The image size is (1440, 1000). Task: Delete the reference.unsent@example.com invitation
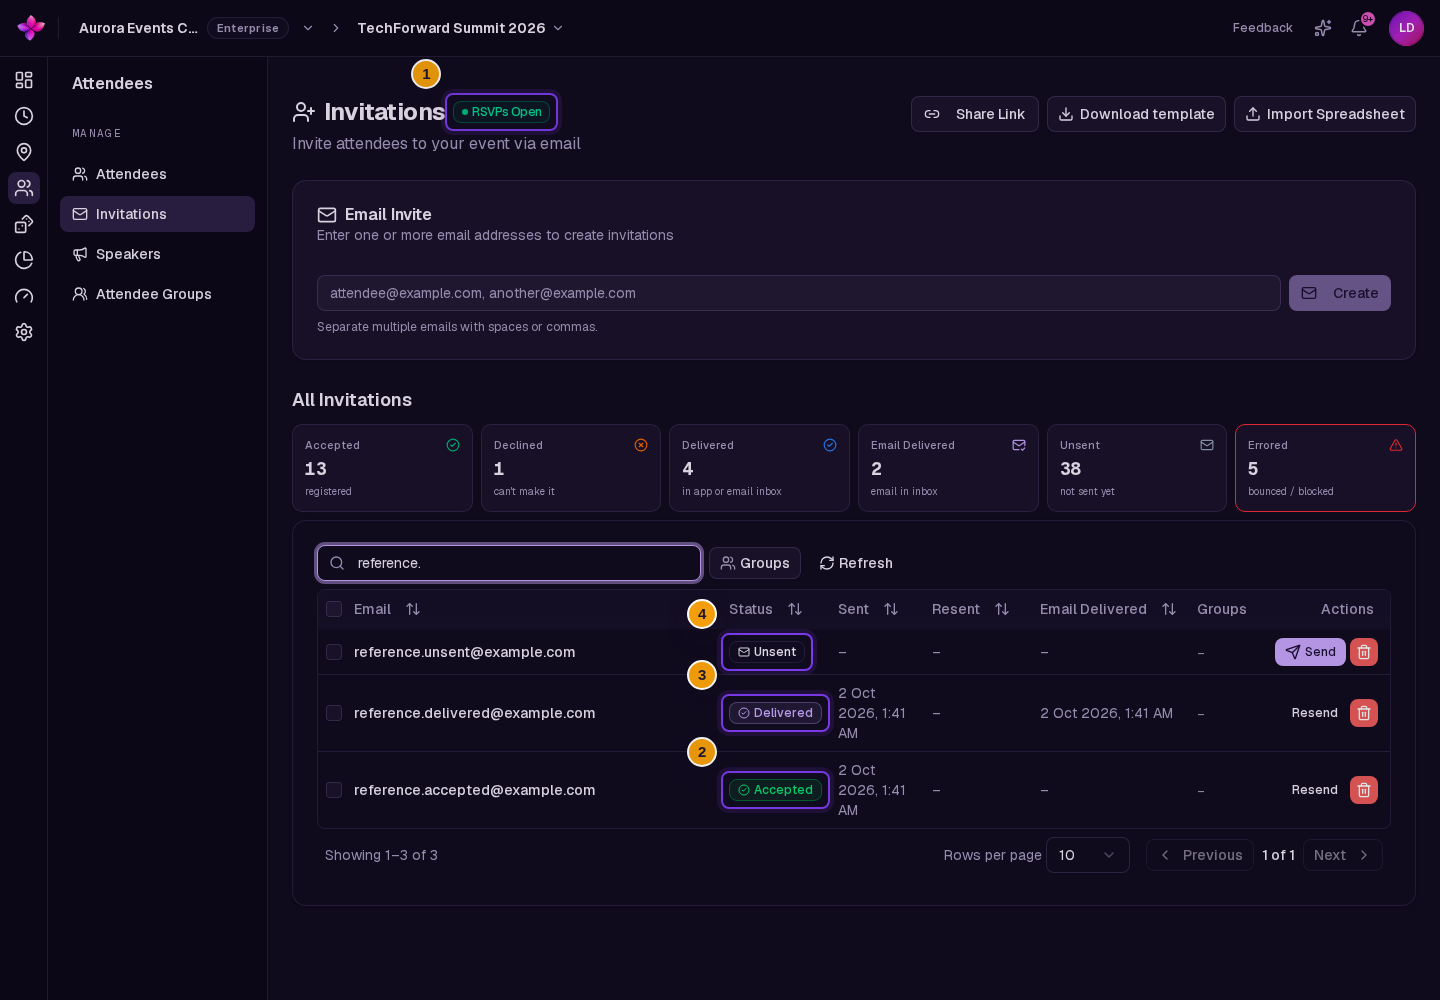[x=1364, y=652]
